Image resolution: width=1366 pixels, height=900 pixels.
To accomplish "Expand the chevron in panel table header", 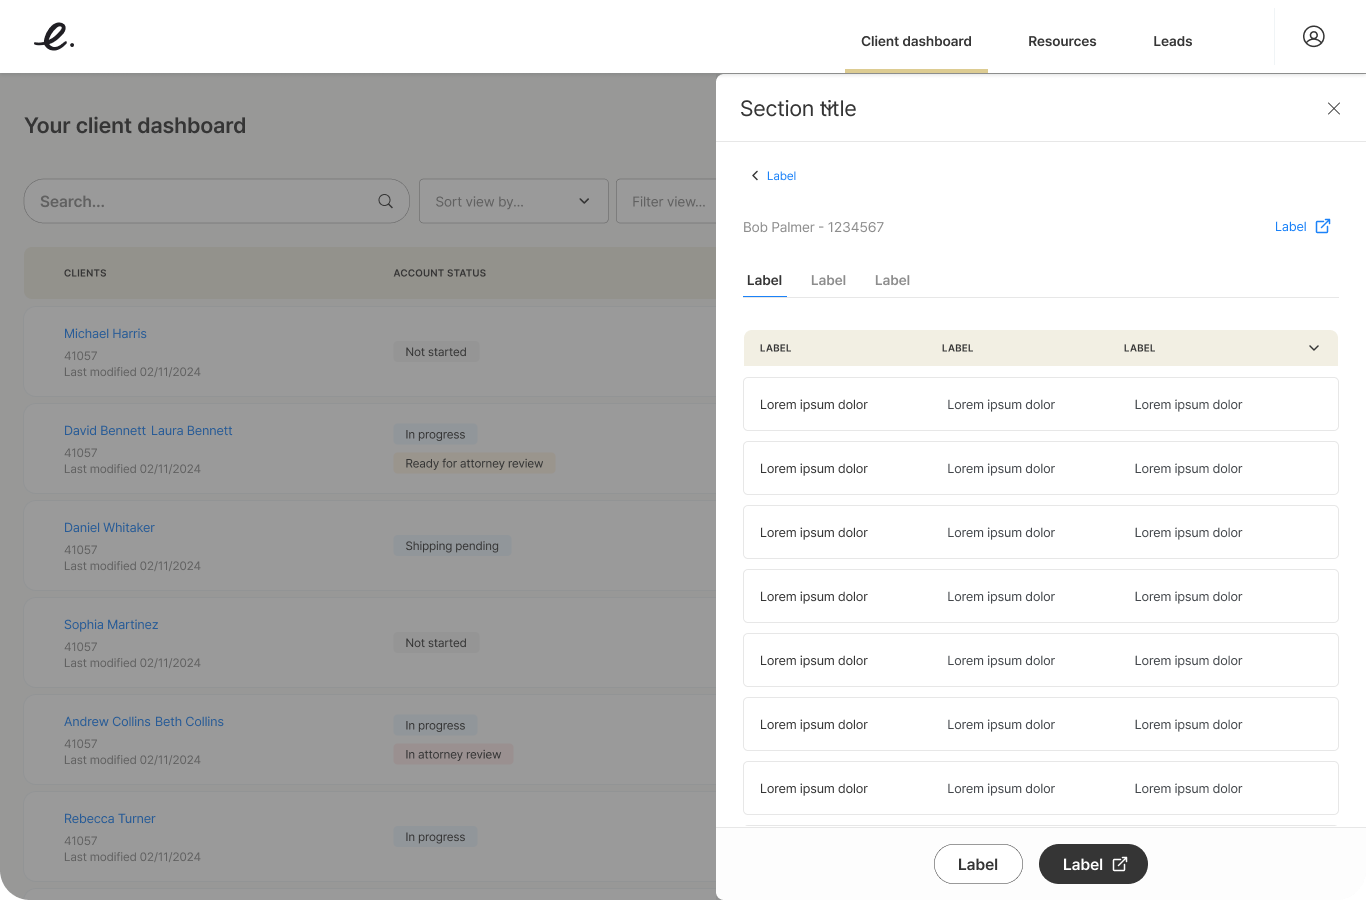I will 1314,348.
